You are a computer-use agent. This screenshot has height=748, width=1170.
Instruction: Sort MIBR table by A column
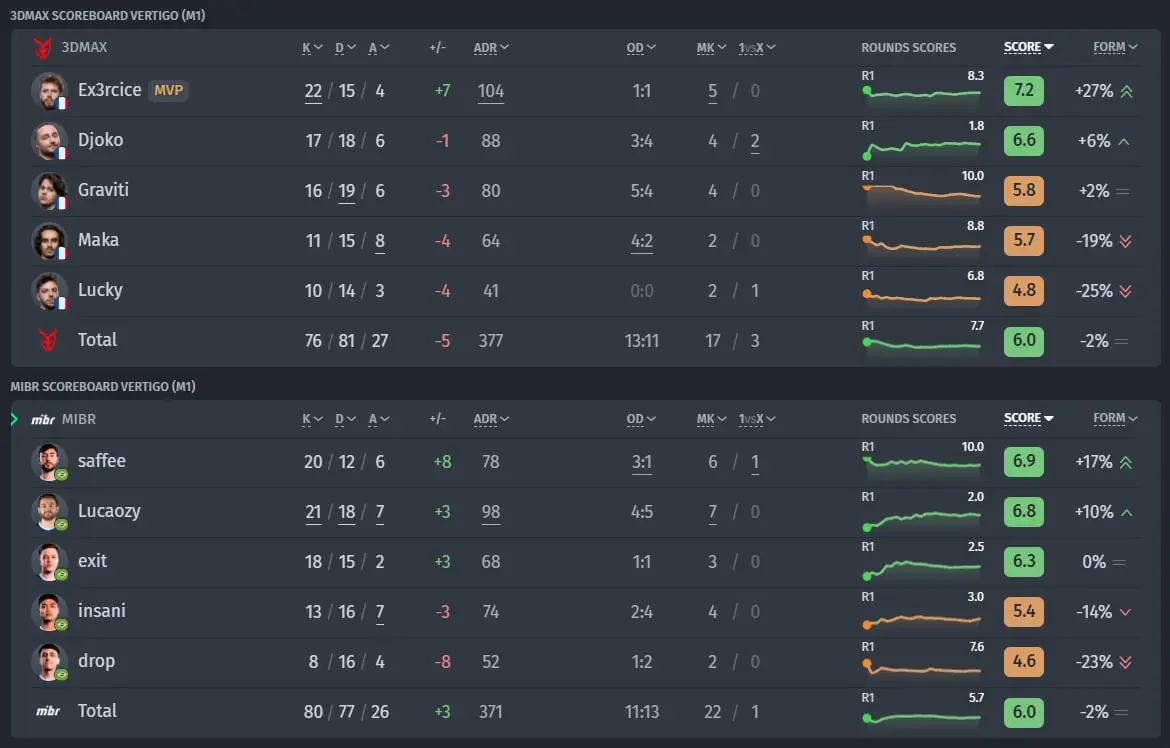[x=378, y=419]
